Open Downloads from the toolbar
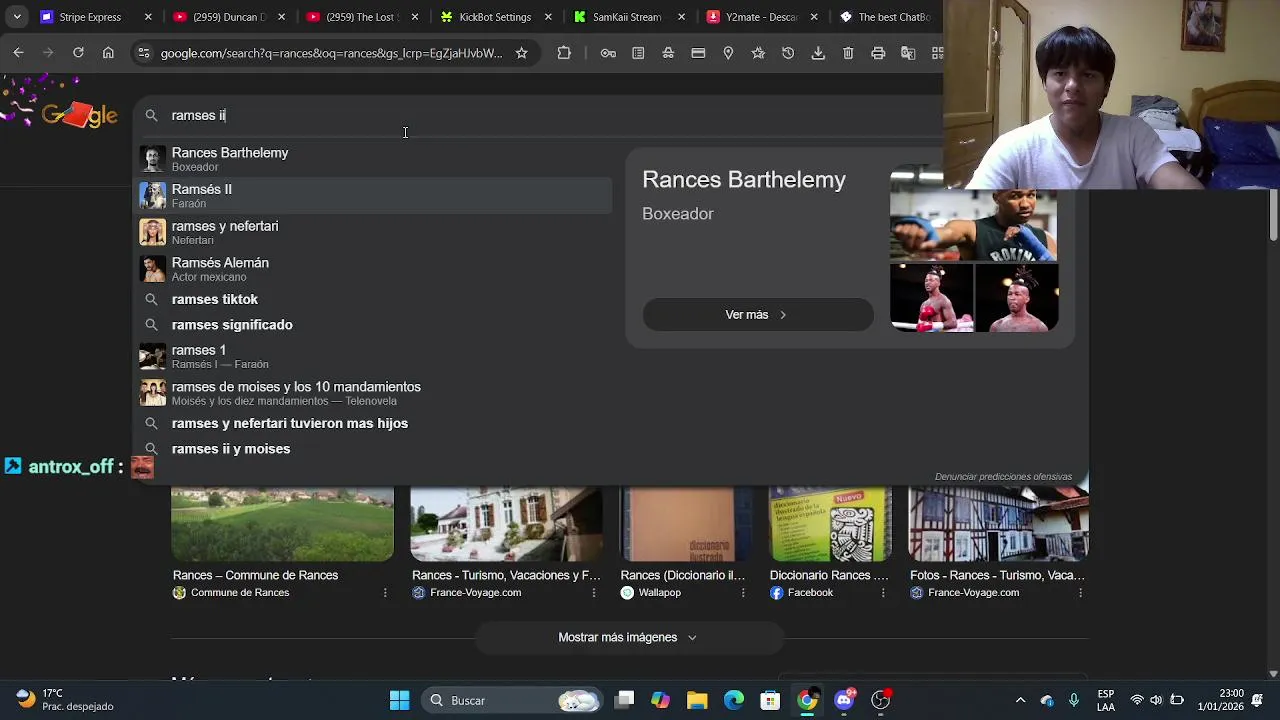The height and width of the screenshot is (720, 1280). 818,53
